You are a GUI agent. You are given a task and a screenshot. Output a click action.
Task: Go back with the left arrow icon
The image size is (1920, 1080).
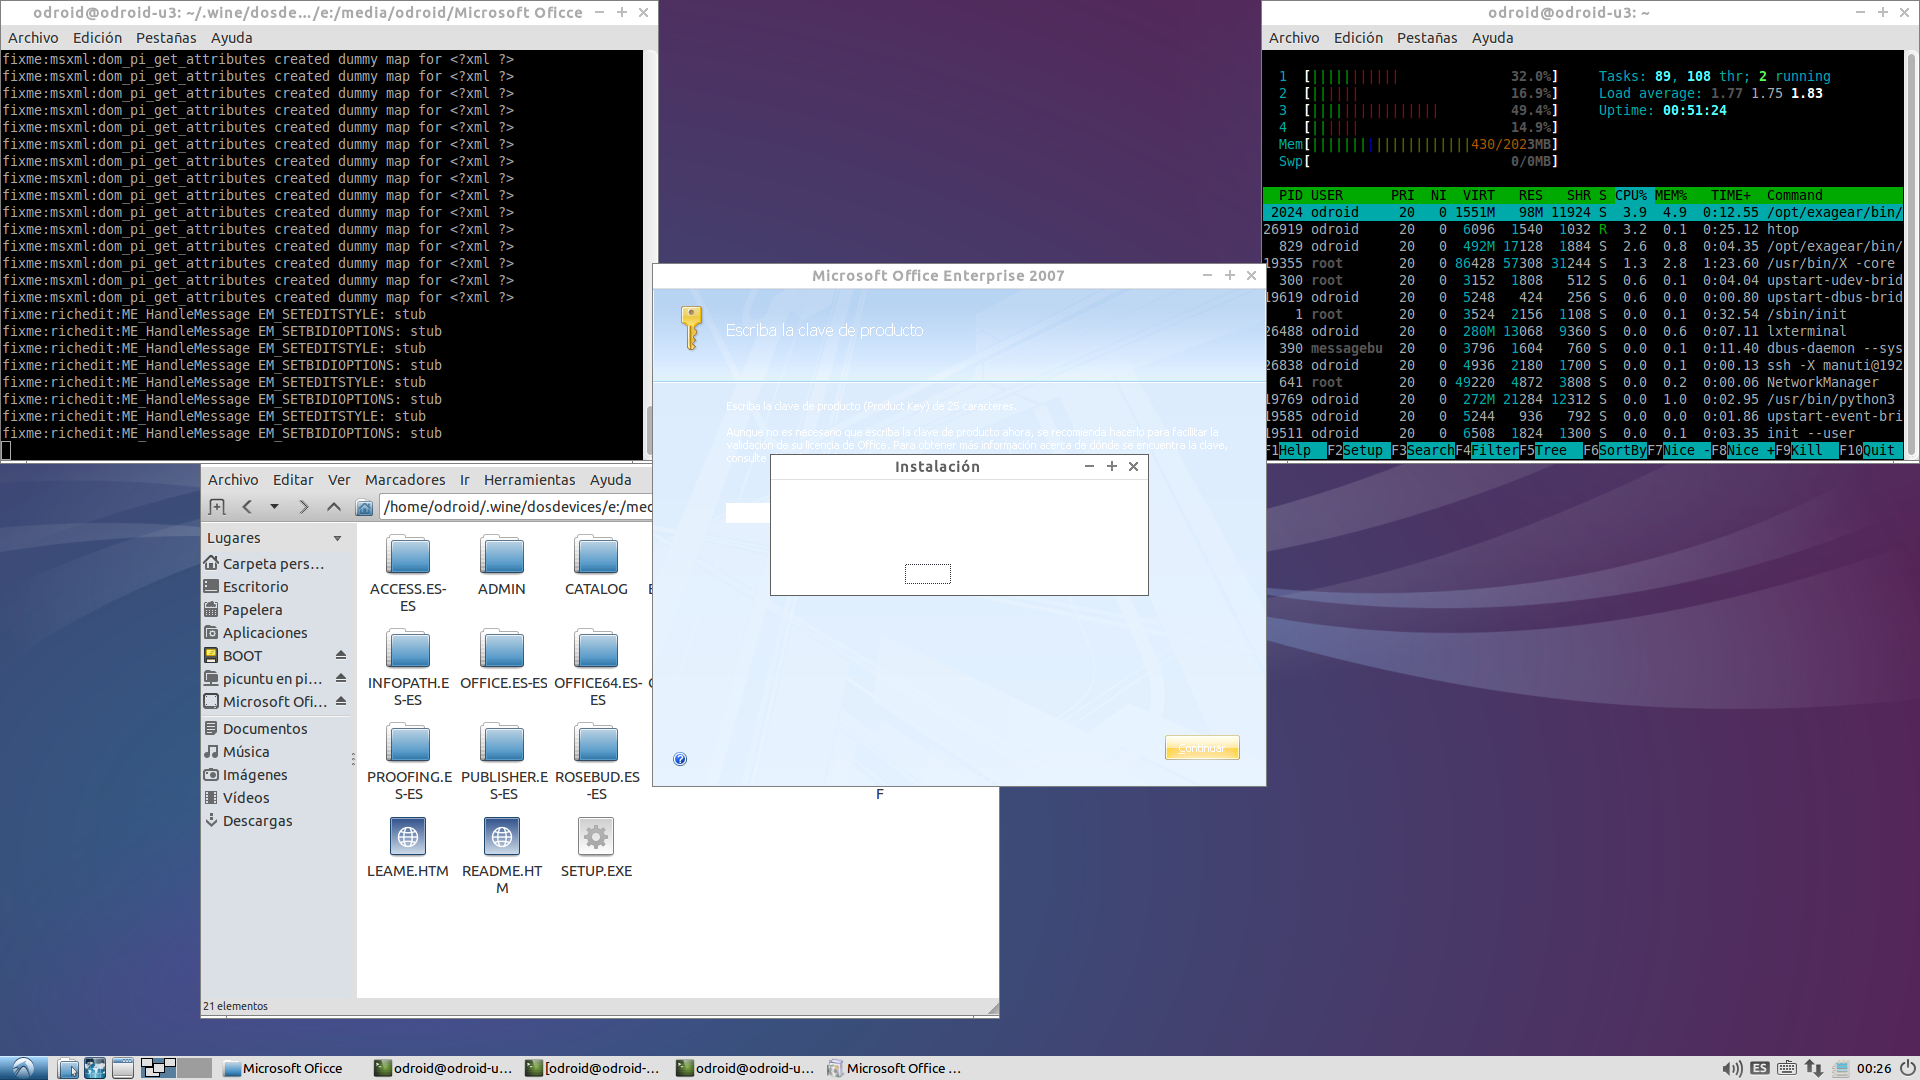click(247, 507)
